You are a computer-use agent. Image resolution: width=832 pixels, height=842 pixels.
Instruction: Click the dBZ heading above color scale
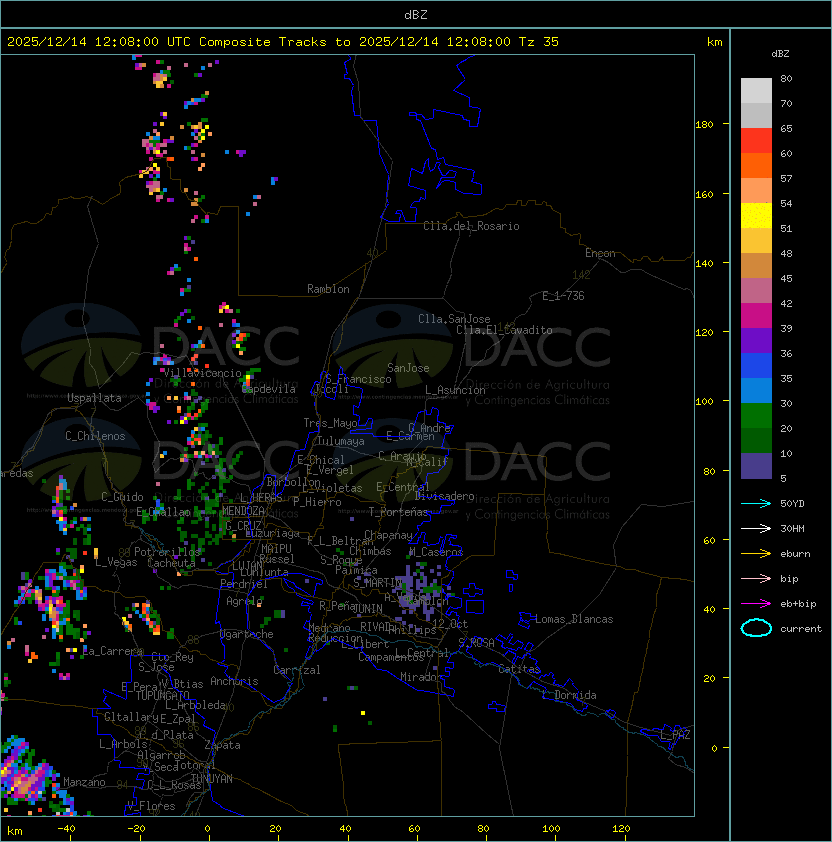[x=780, y=54]
